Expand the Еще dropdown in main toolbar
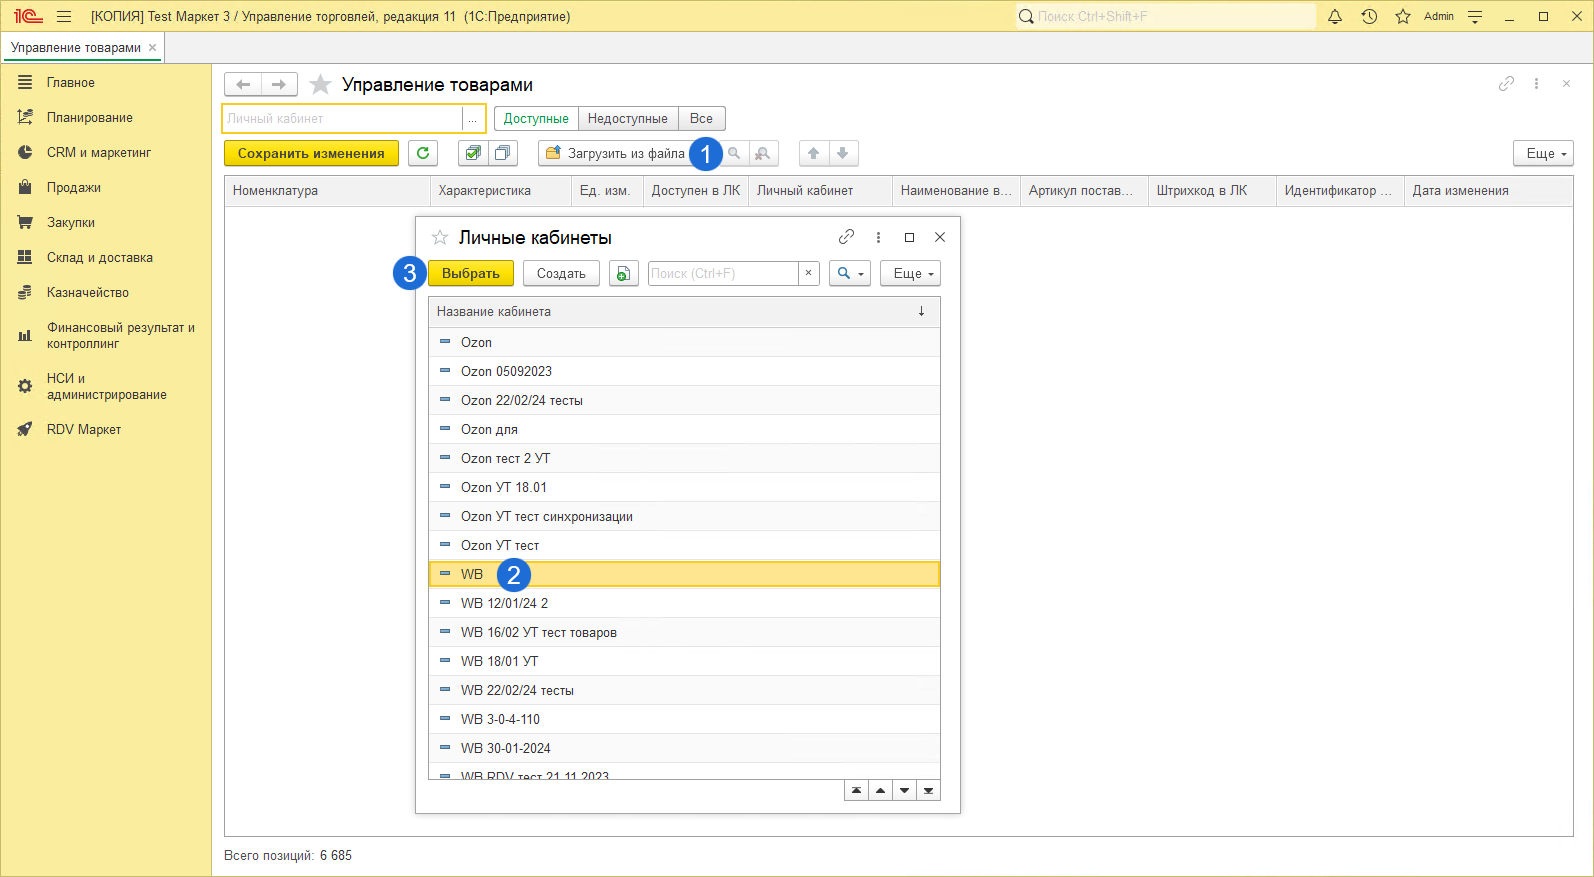The image size is (1594, 877). tap(1543, 153)
